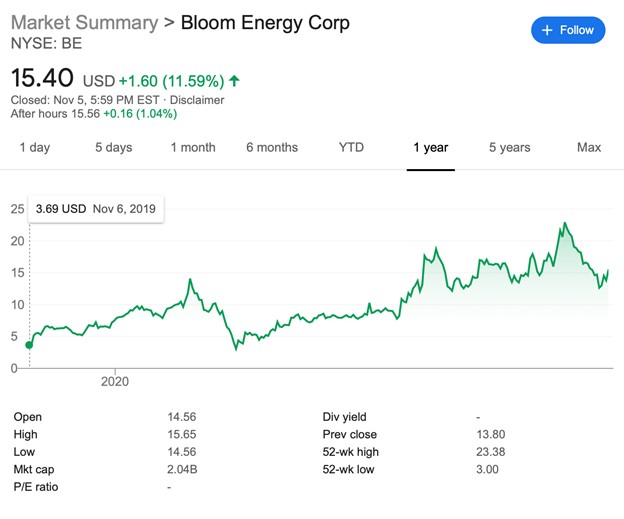This screenshot has height=519, width=624.
Task: Switch to the Max range tab
Action: (x=589, y=147)
